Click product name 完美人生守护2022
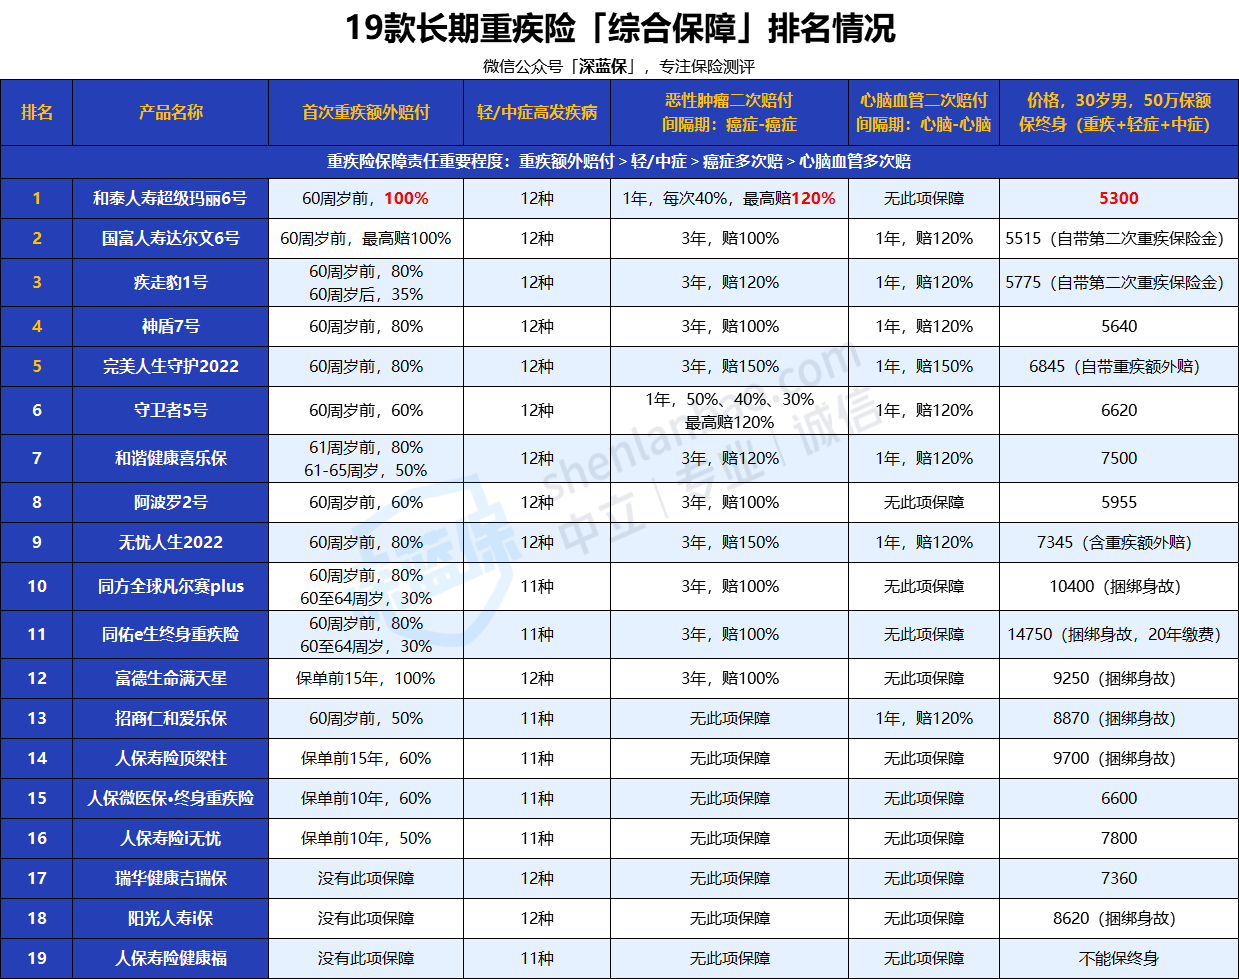This screenshot has width=1239, height=979. pyautogui.click(x=171, y=366)
